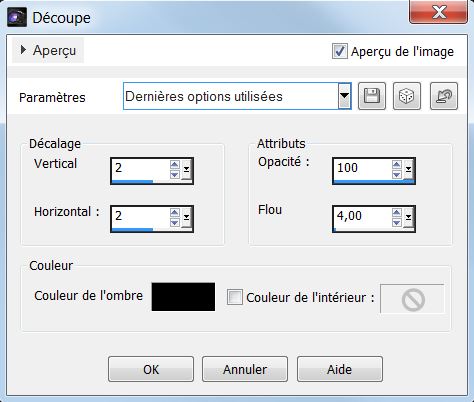Viewport: 474px width, 402px height.
Task: Increase Vertical offset with up arrow
Action: click(x=175, y=164)
